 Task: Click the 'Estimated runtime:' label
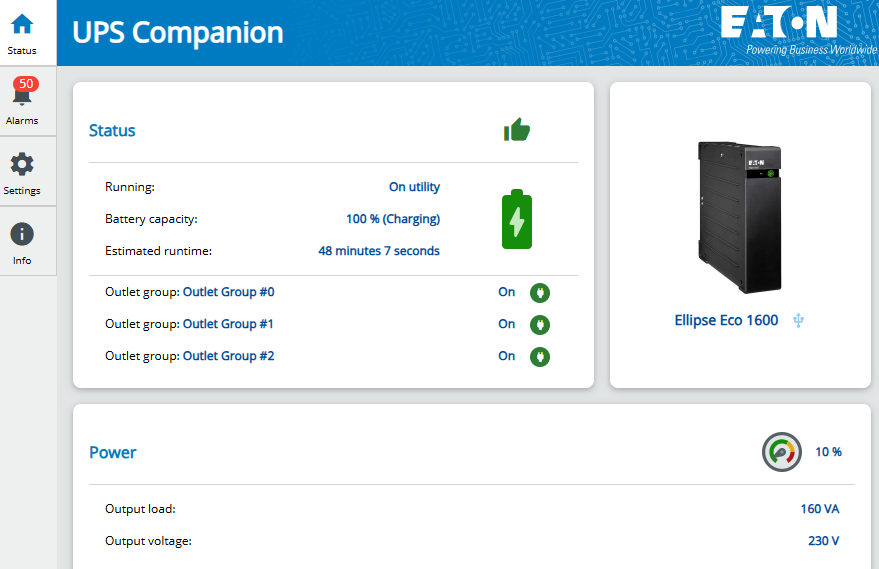pyautogui.click(x=158, y=251)
